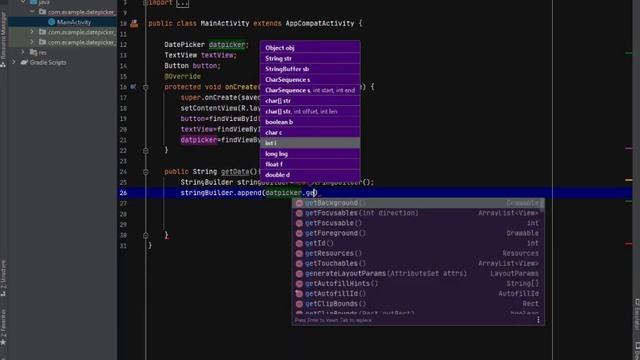
Task: Select getBackground() from the completion list
Action: pyautogui.click(x=416, y=203)
